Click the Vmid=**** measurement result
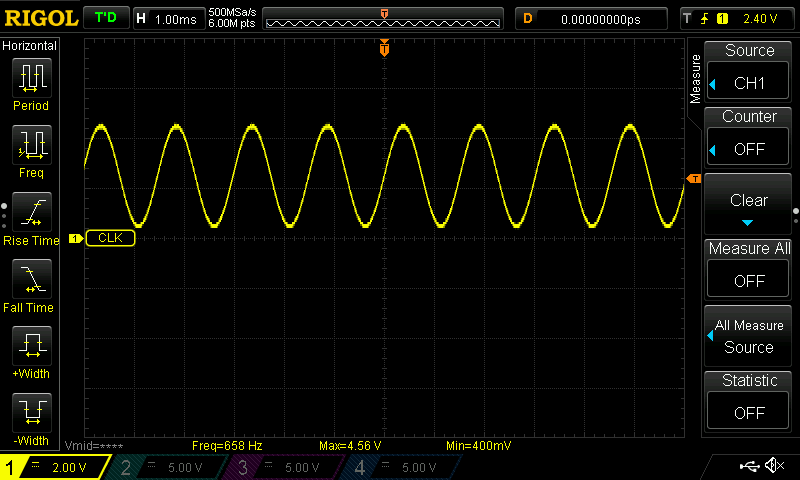This screenshot has height=480, width=800. click(x=94, y=446)
